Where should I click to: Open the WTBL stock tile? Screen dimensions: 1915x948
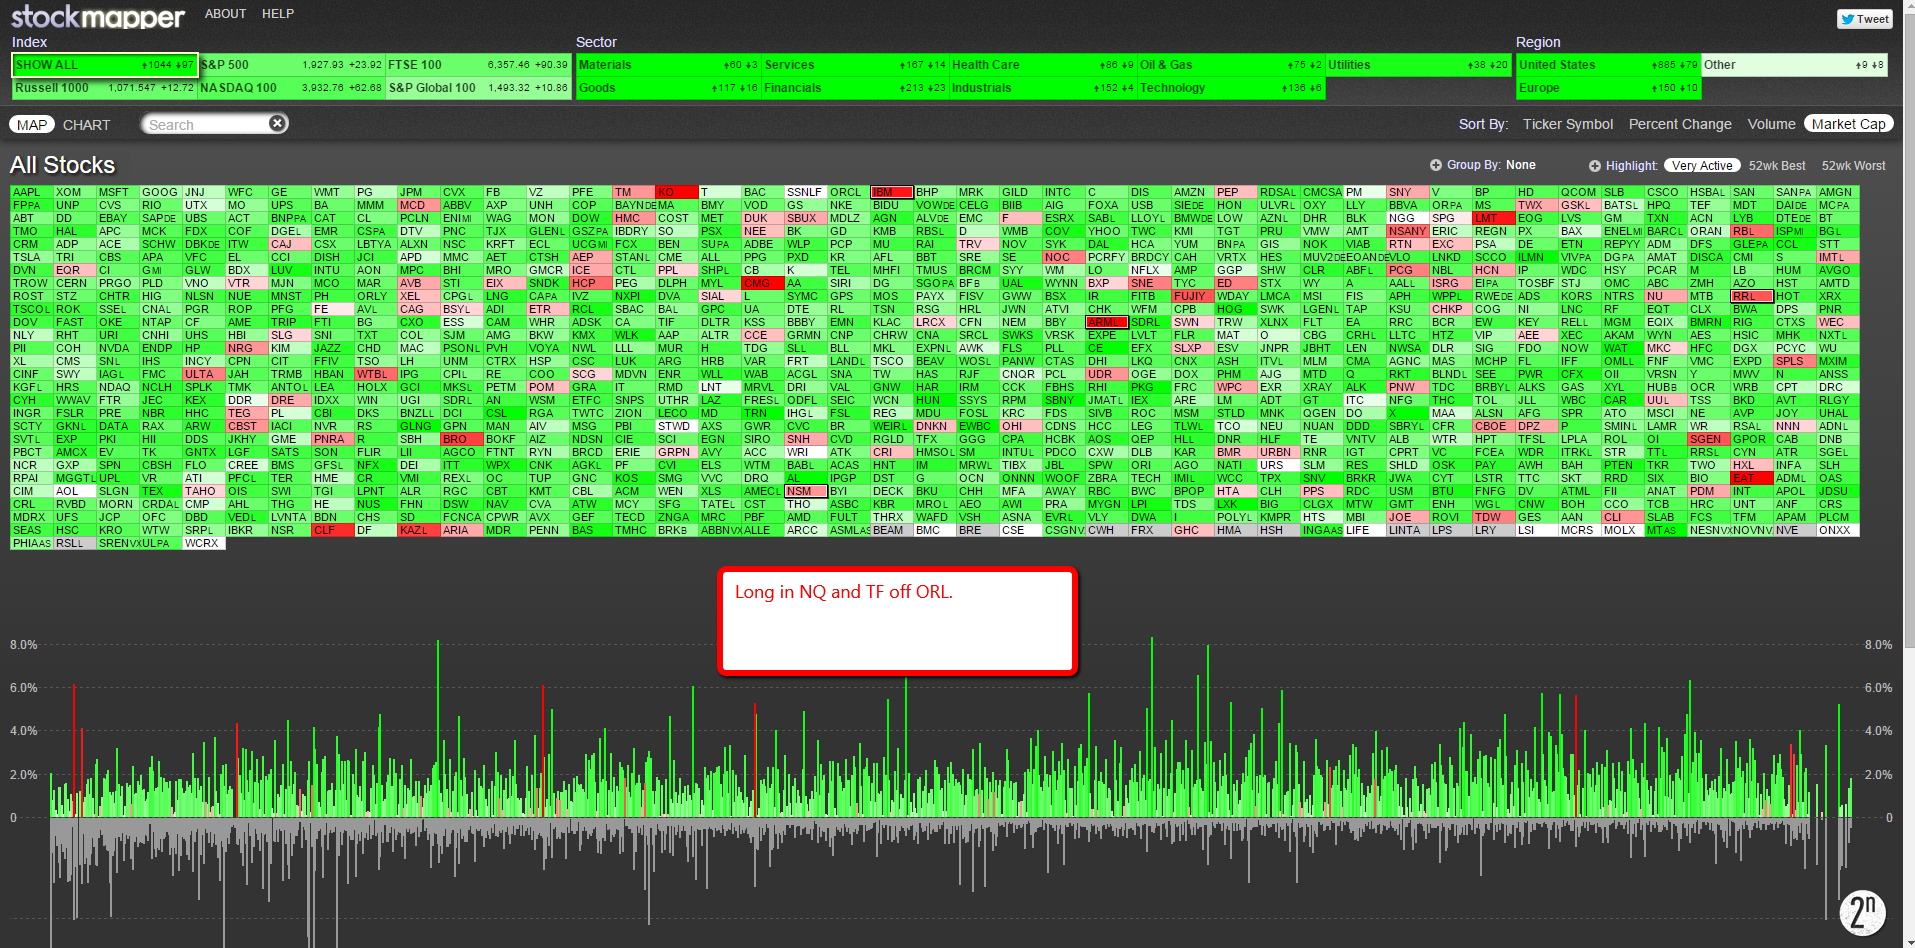[x=375, y=374]
